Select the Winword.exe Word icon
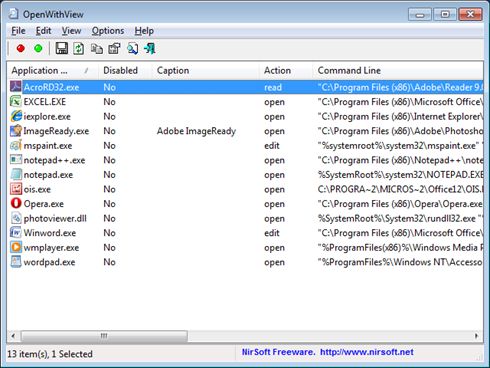 tap(16, 233)
